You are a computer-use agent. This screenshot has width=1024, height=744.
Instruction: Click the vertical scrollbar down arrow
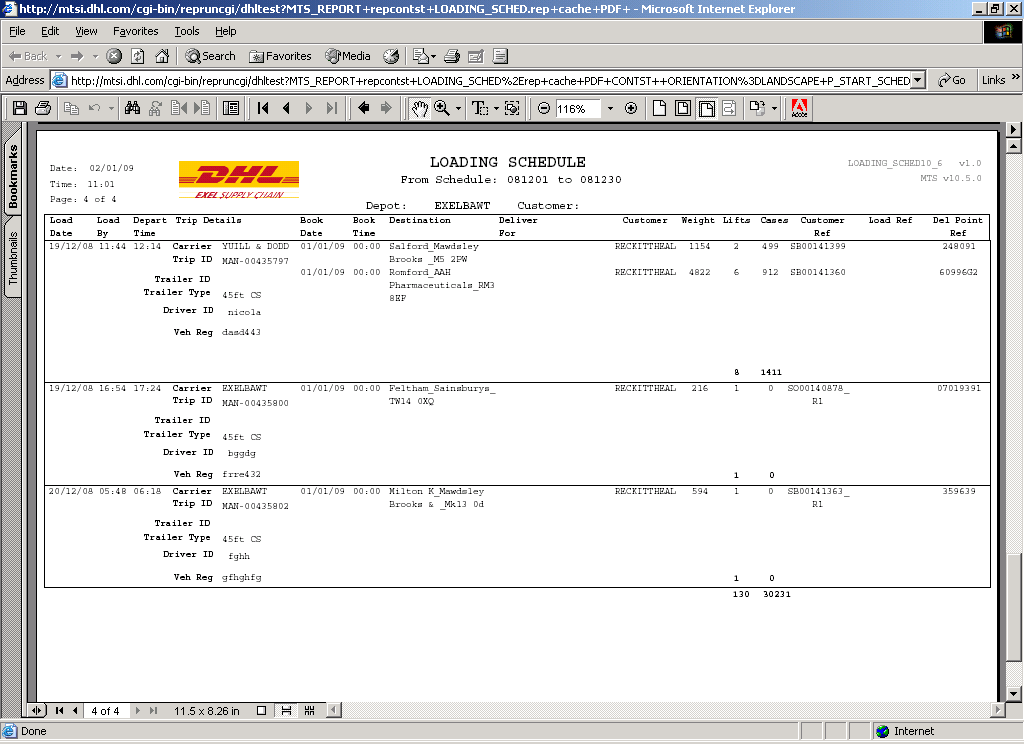pos(1014,694)
